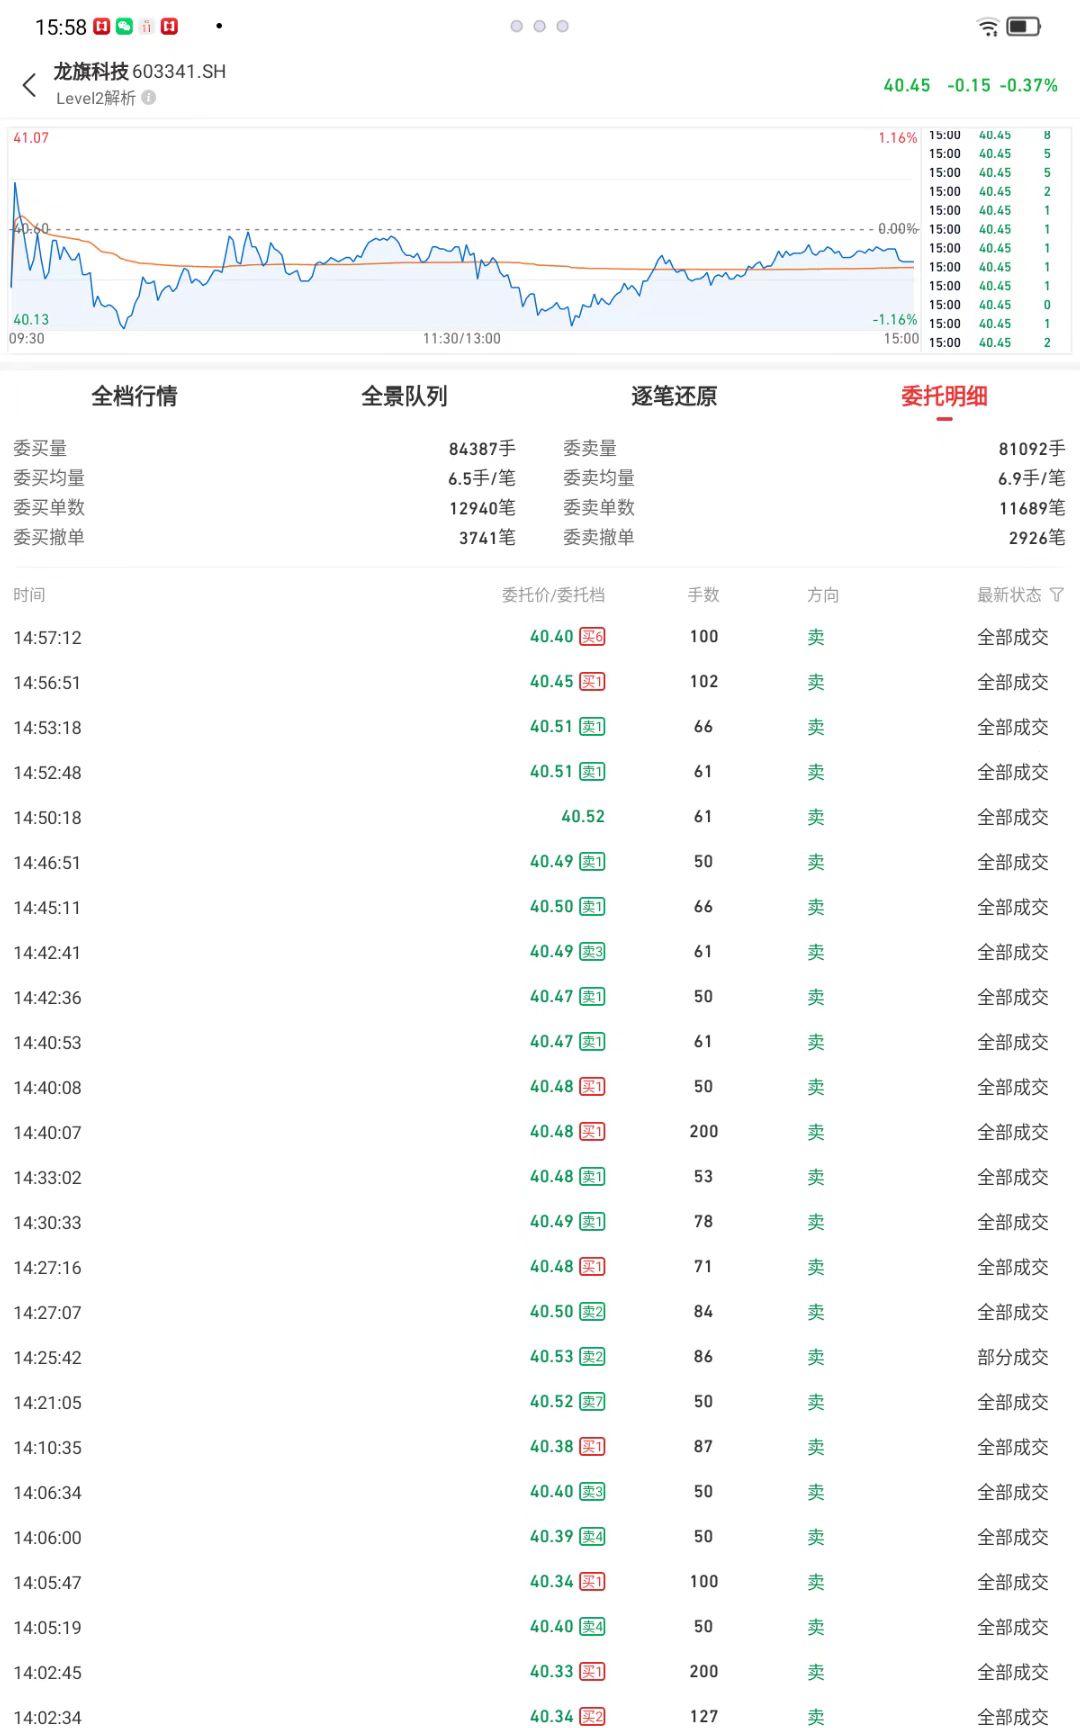Open the tick-by-tick trade list

(x=997, y=238)
